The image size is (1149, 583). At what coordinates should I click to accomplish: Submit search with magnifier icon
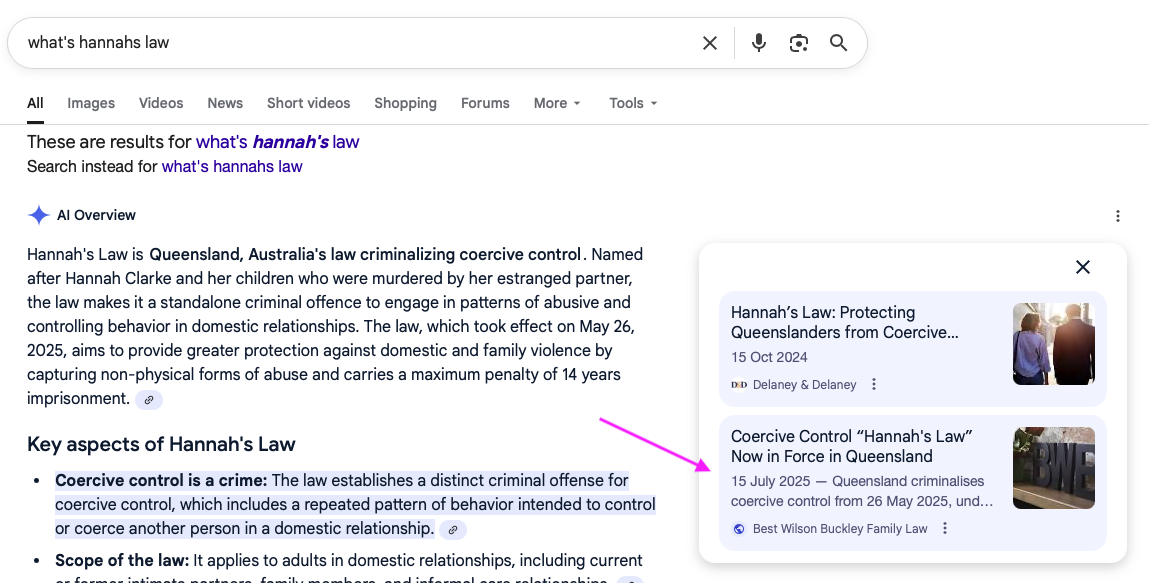click(838, 43)
